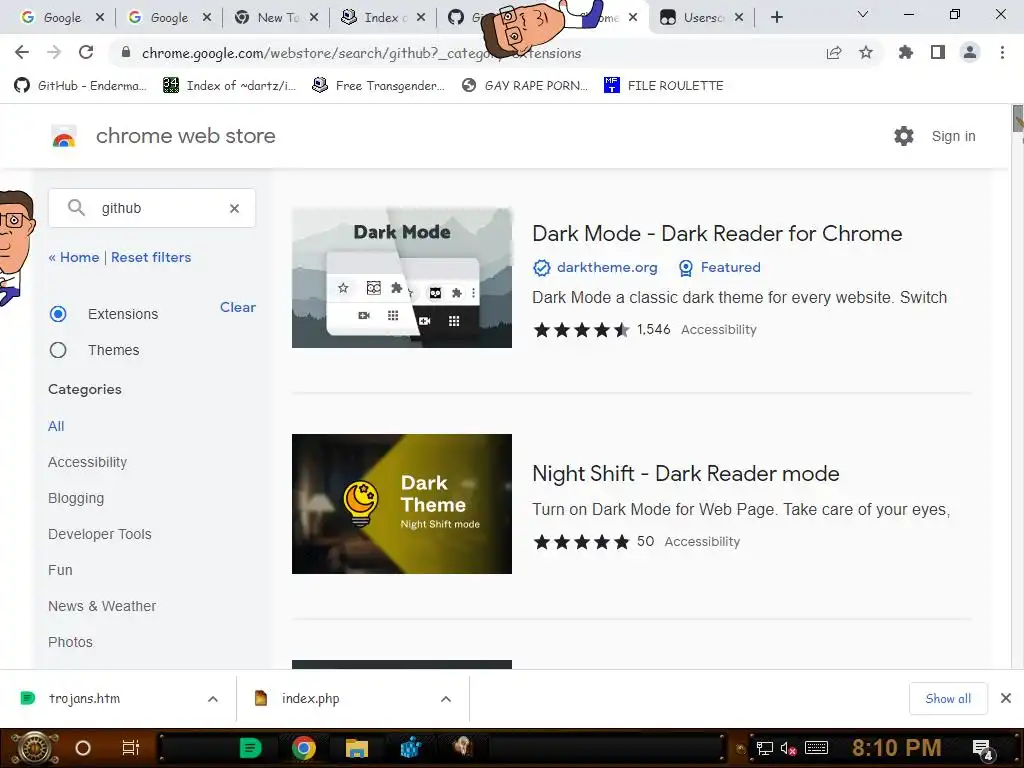The width and height of the screenshot is (1024, 768).
Task: Open File Explorer from the taskbar
Action: [357, 748]
